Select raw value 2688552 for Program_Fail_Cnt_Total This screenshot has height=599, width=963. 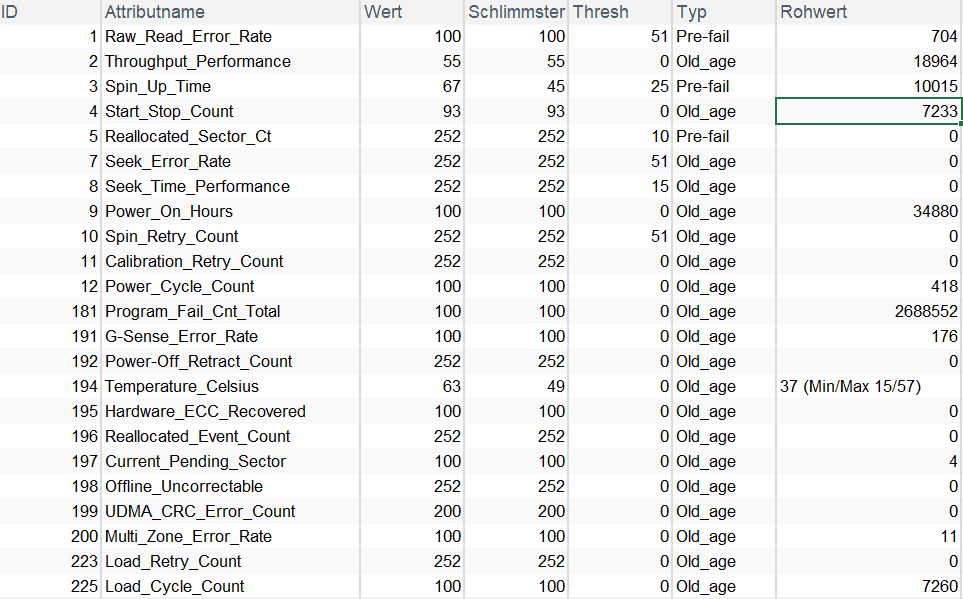926,312
